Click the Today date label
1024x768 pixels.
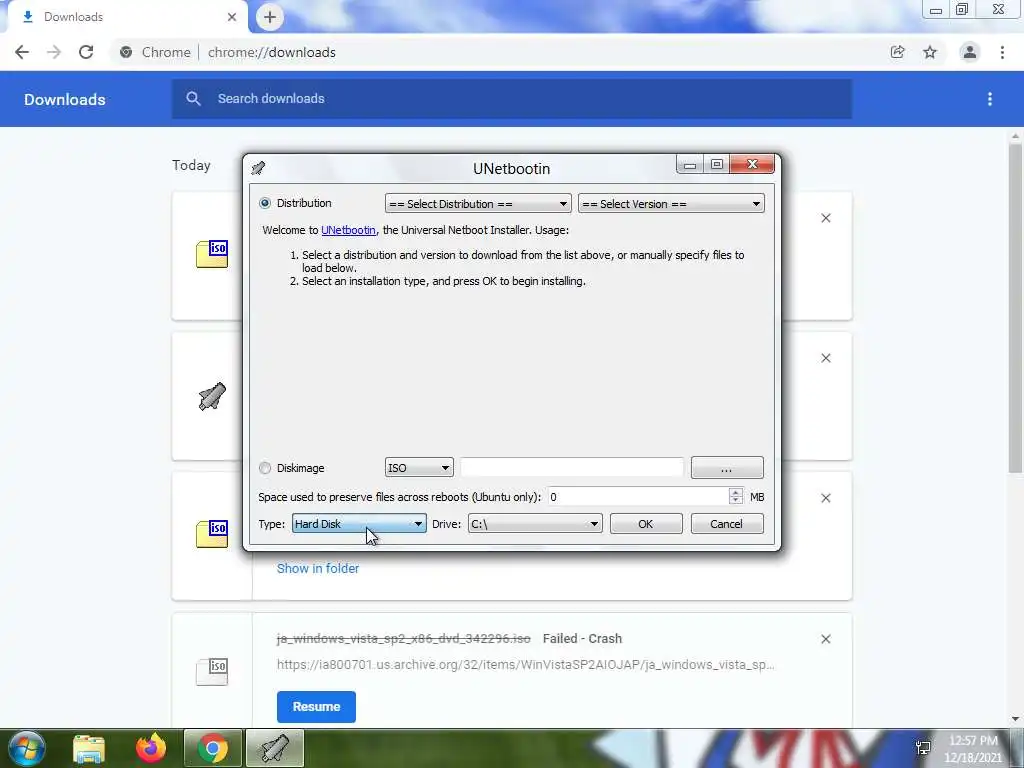191,165
